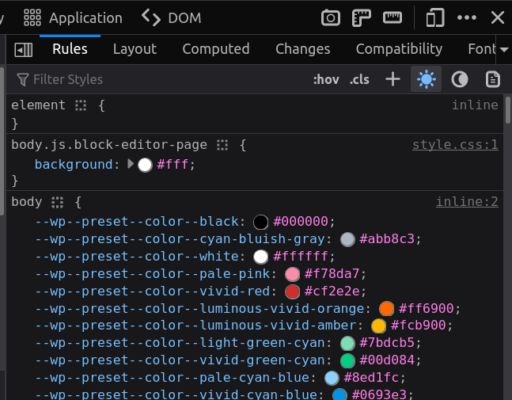Click the --wp--preset--color--luminous-vivid-orange property name
The height and width of the screenshot is (400, 512).
[200, 308]
